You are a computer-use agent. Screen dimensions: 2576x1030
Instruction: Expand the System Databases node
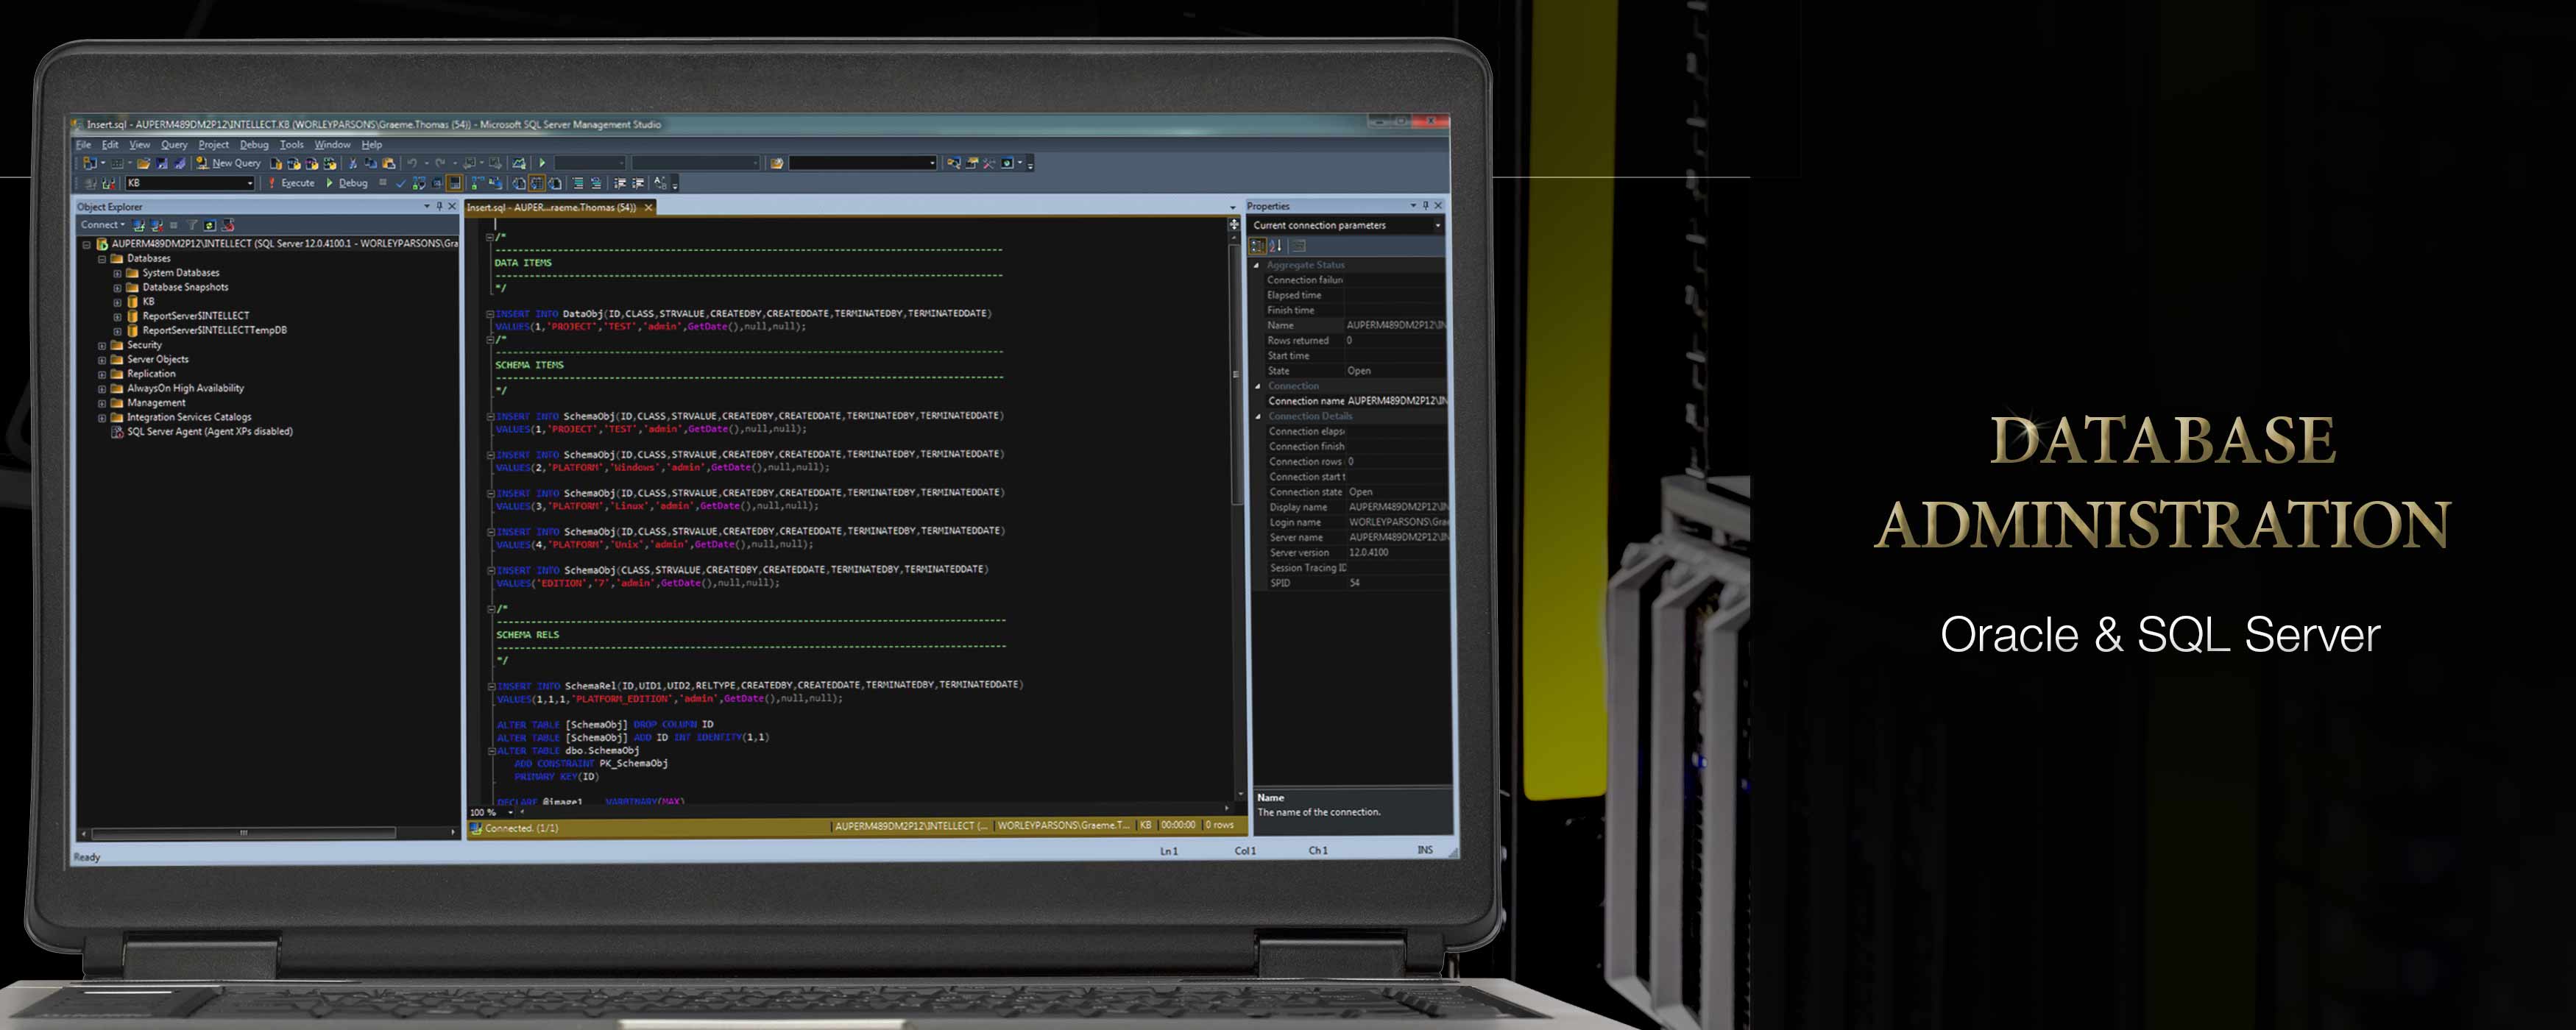click(117, 273)
